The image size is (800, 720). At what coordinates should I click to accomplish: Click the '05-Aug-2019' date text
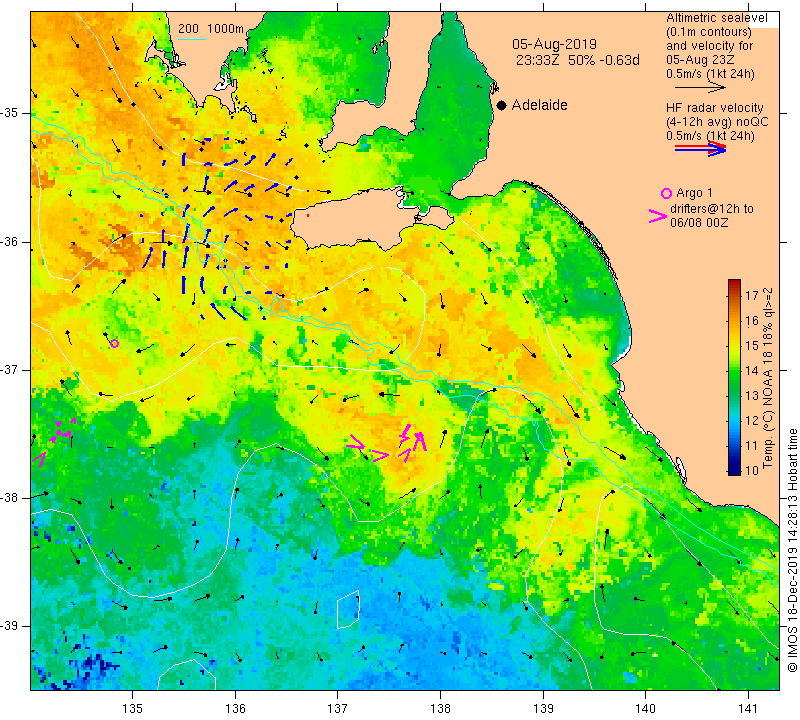tap(554, 44)
